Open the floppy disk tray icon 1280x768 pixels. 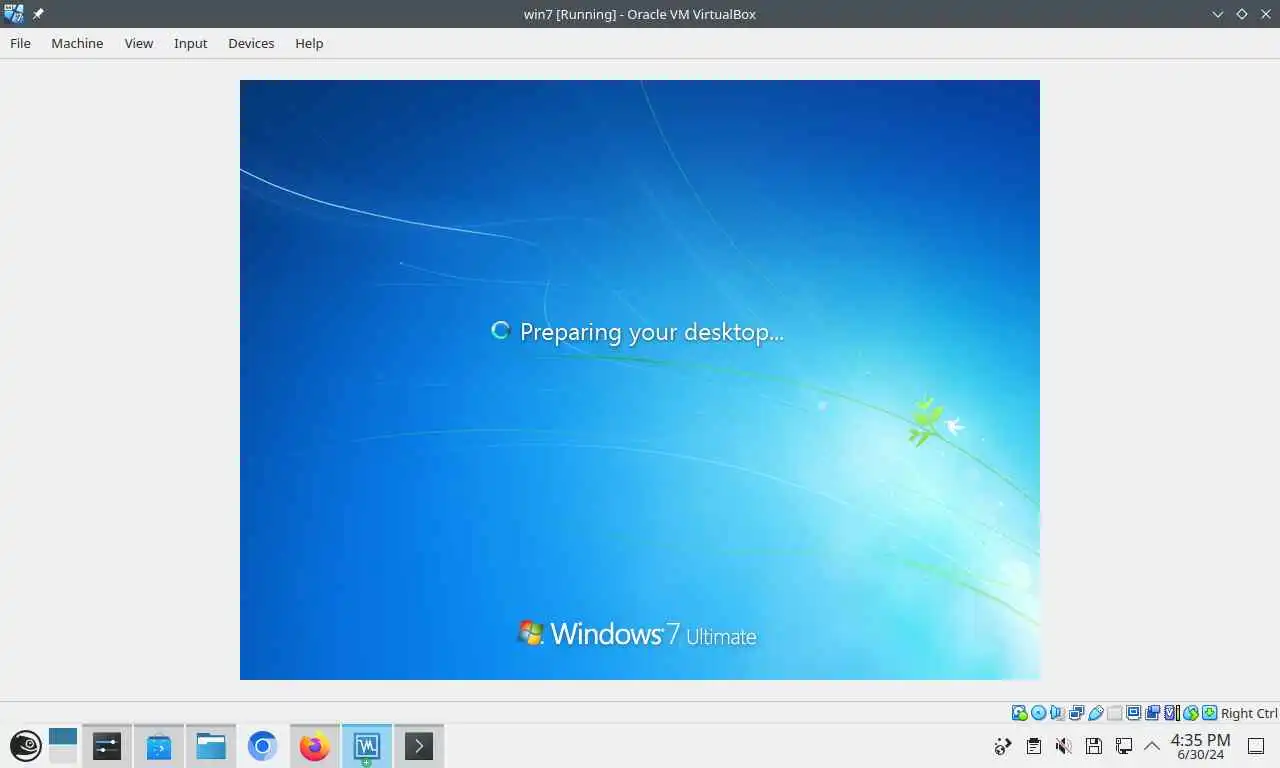[x=1094, y=746]
